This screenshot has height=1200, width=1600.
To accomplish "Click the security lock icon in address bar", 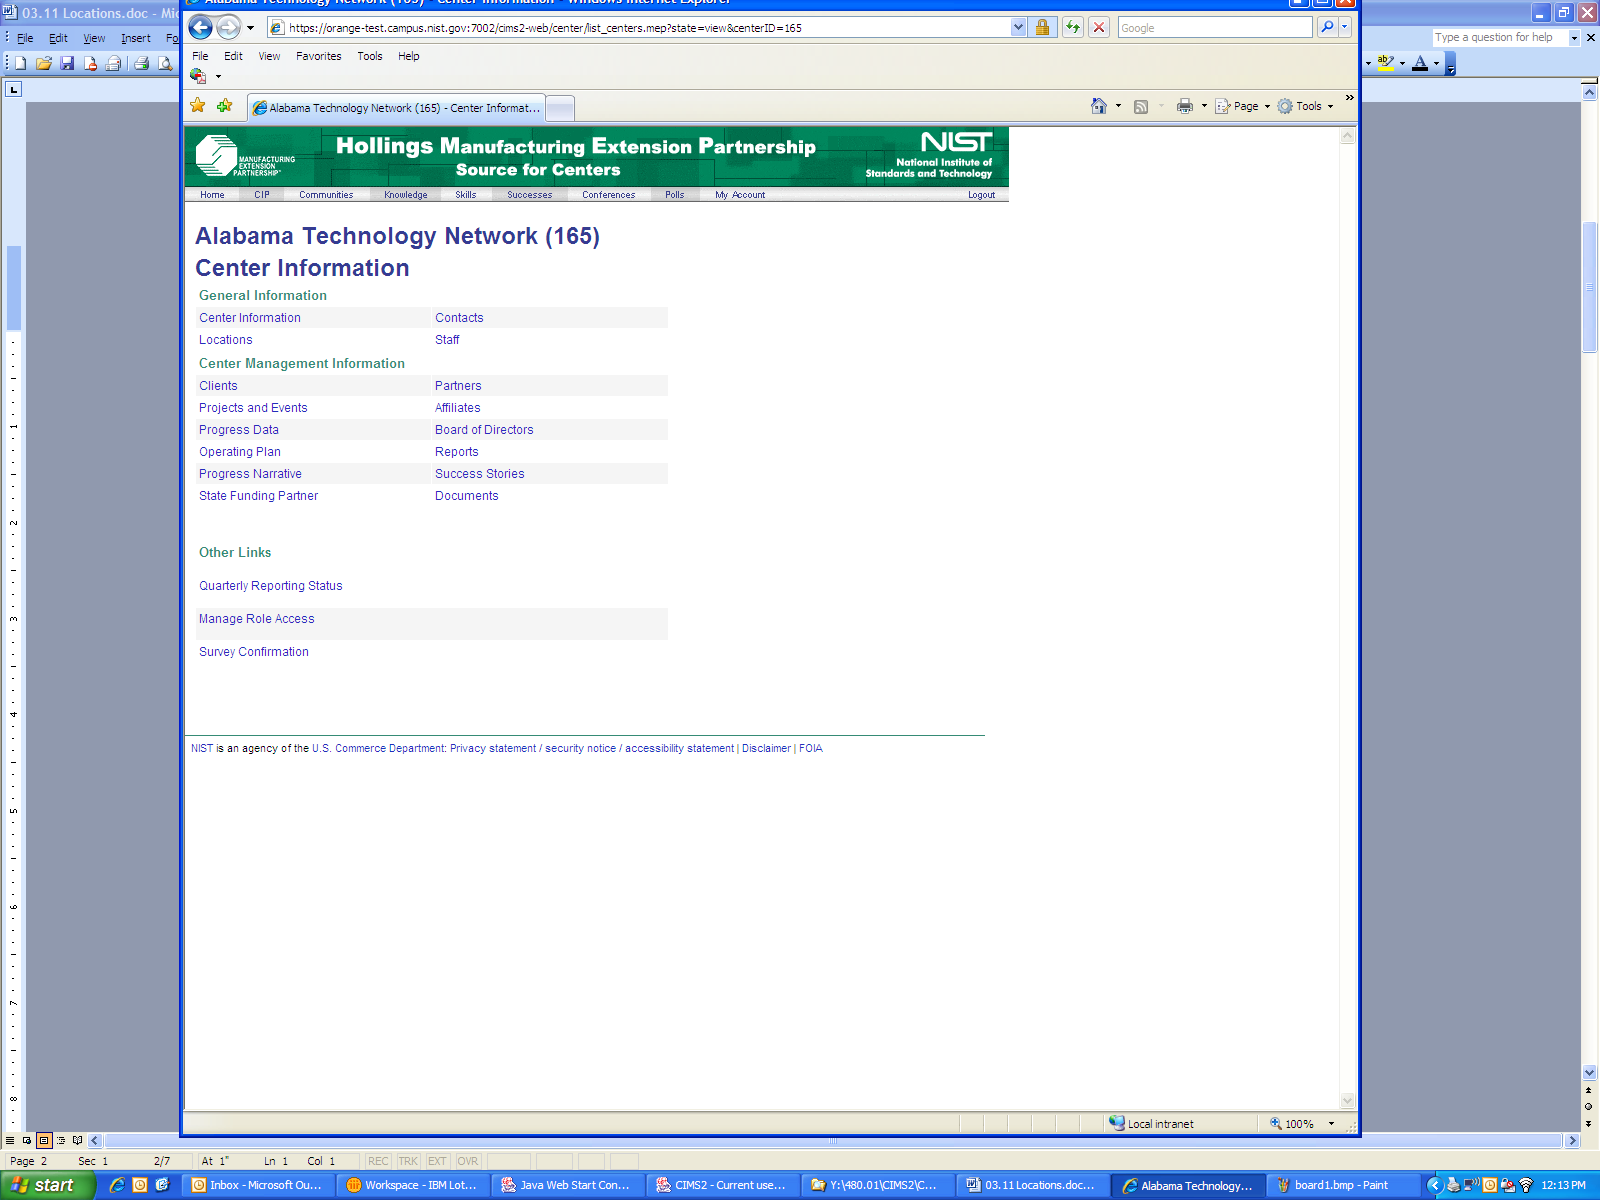I will point(1042,27).
